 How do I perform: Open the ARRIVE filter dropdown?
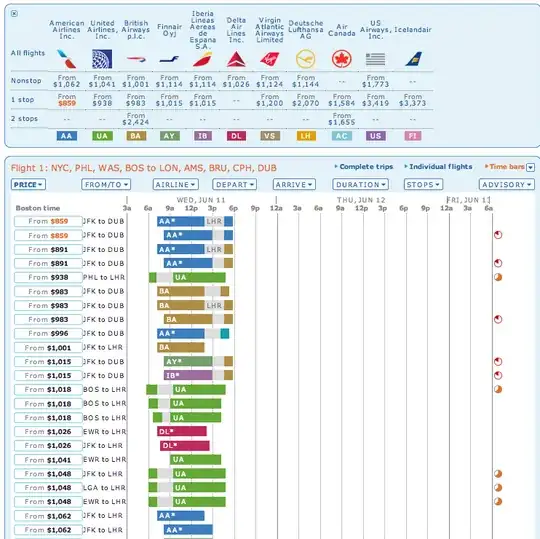pos(294,185)
